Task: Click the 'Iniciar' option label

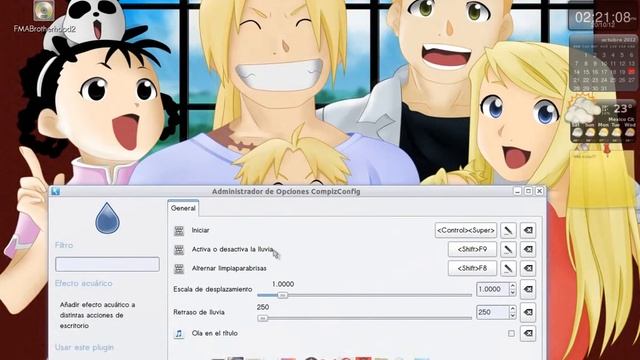Action: (x=200, y=230)
